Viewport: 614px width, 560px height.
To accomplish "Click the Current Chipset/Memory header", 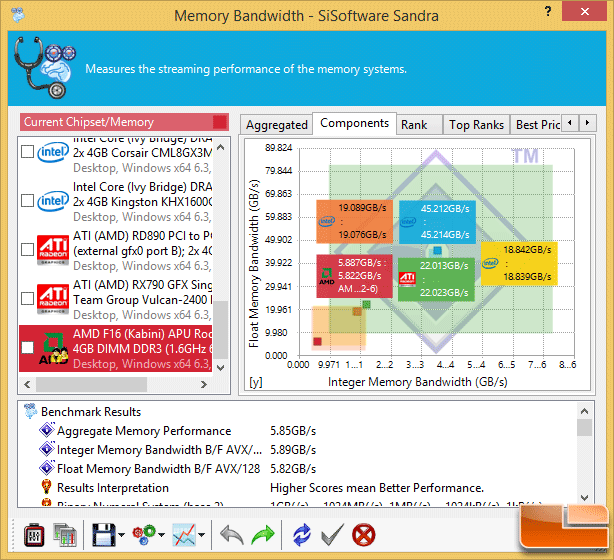I will 124,122.
